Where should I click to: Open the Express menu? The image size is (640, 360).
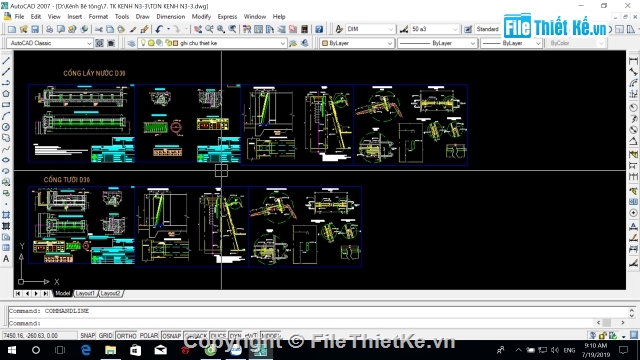[x=227, y=17]
